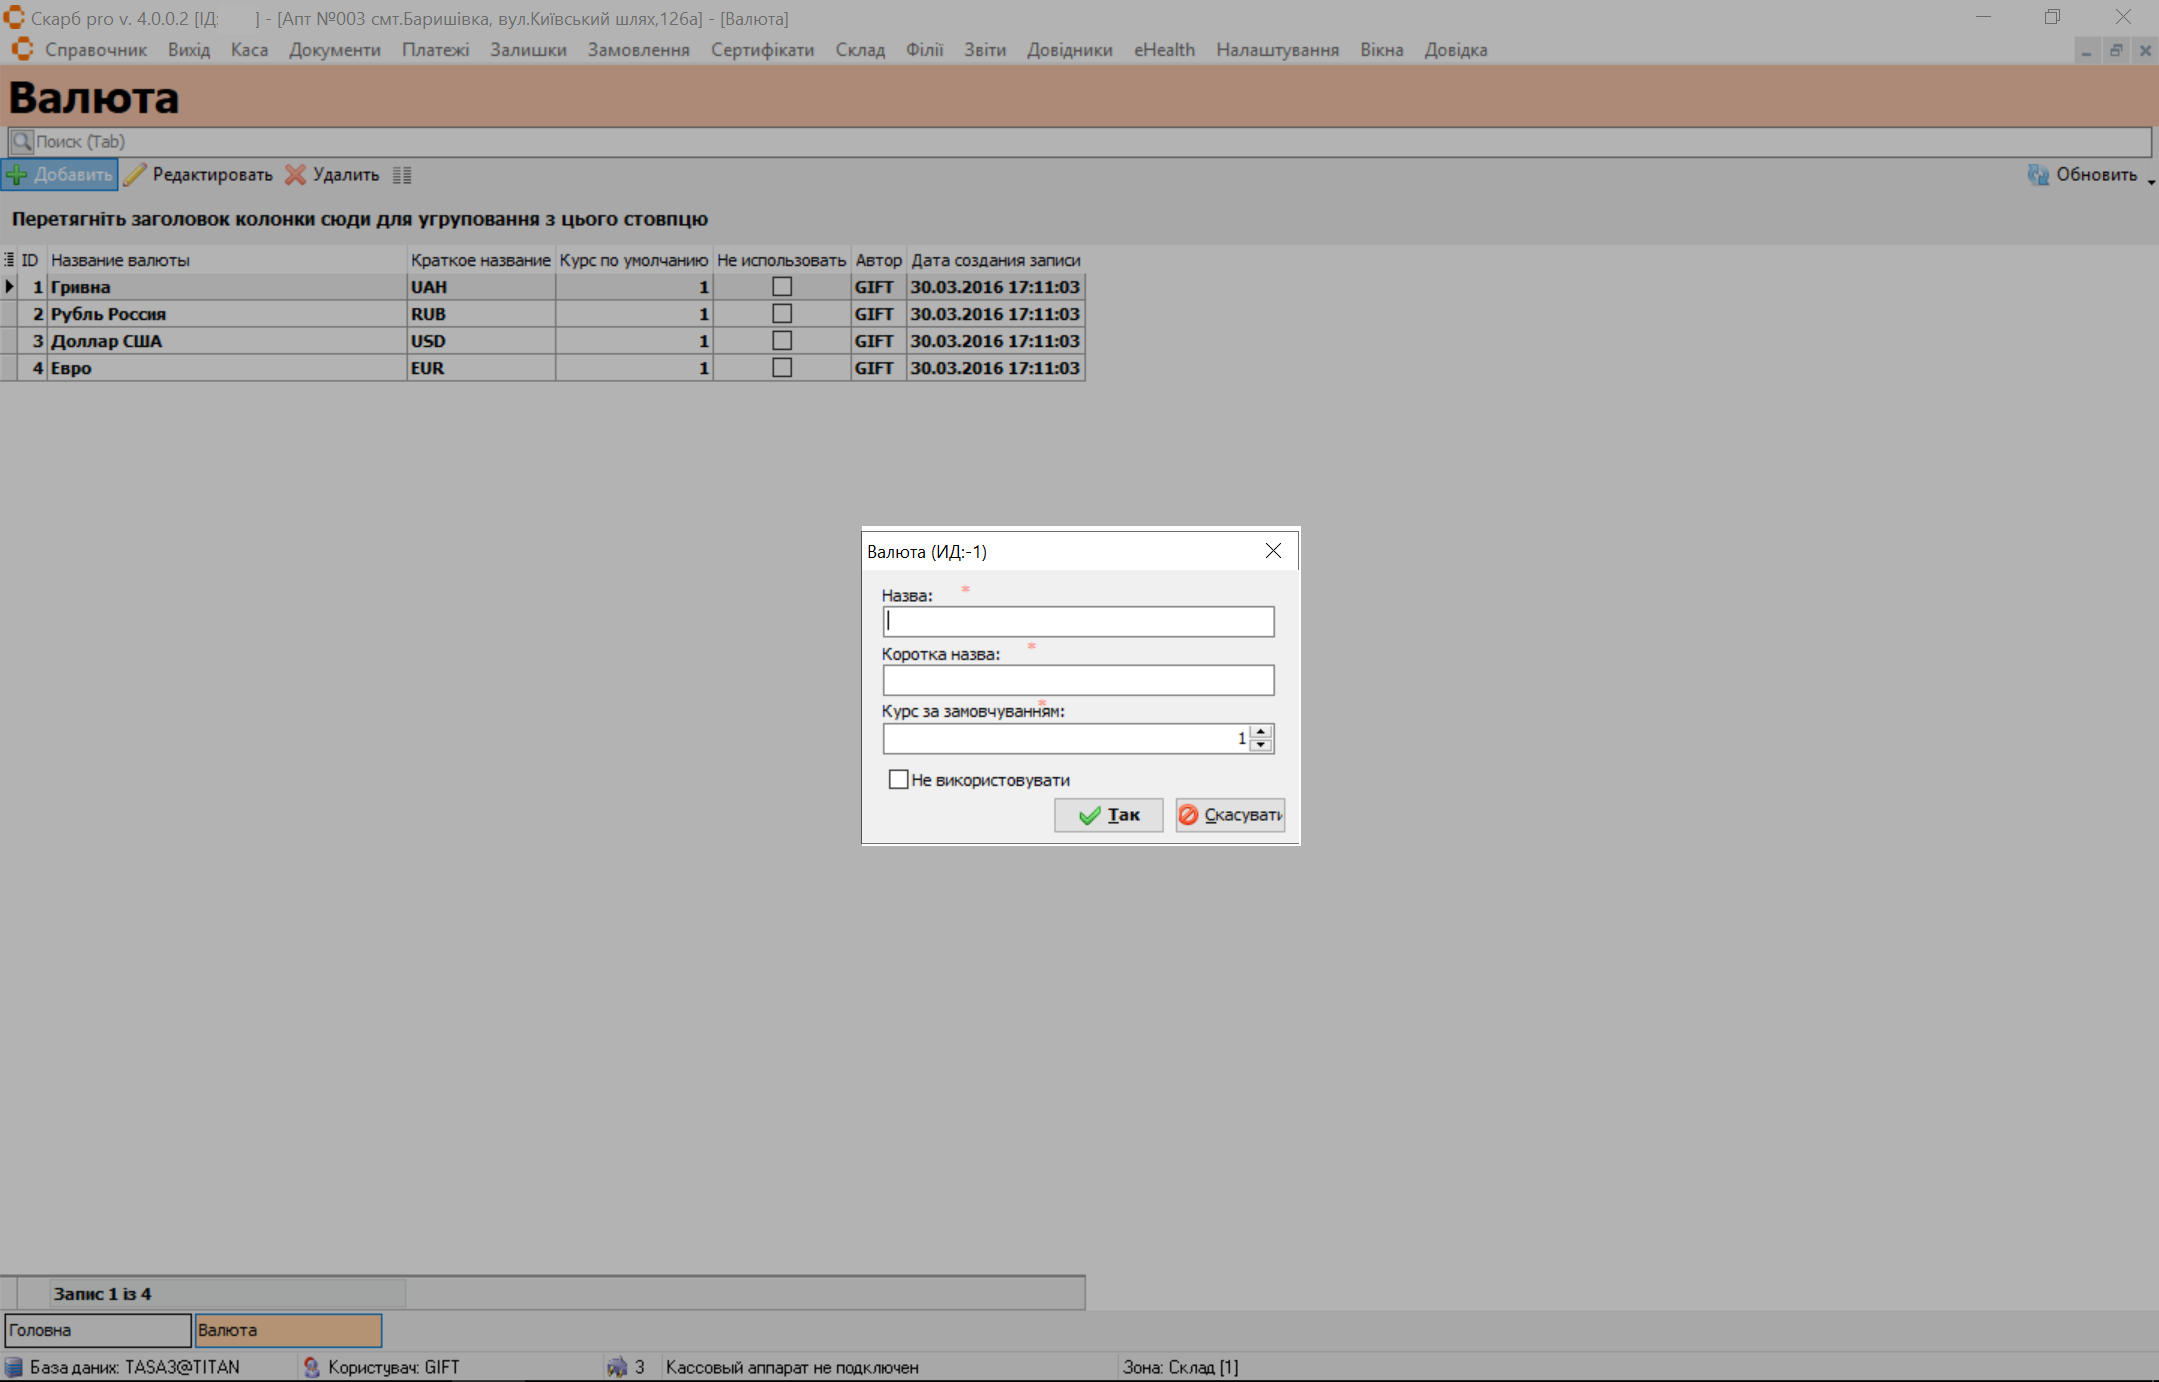Screen dimensions: 2159x1382
Task: Close the Валюта dialog window
Action: pyautogui.click(x=1273, y=551)
